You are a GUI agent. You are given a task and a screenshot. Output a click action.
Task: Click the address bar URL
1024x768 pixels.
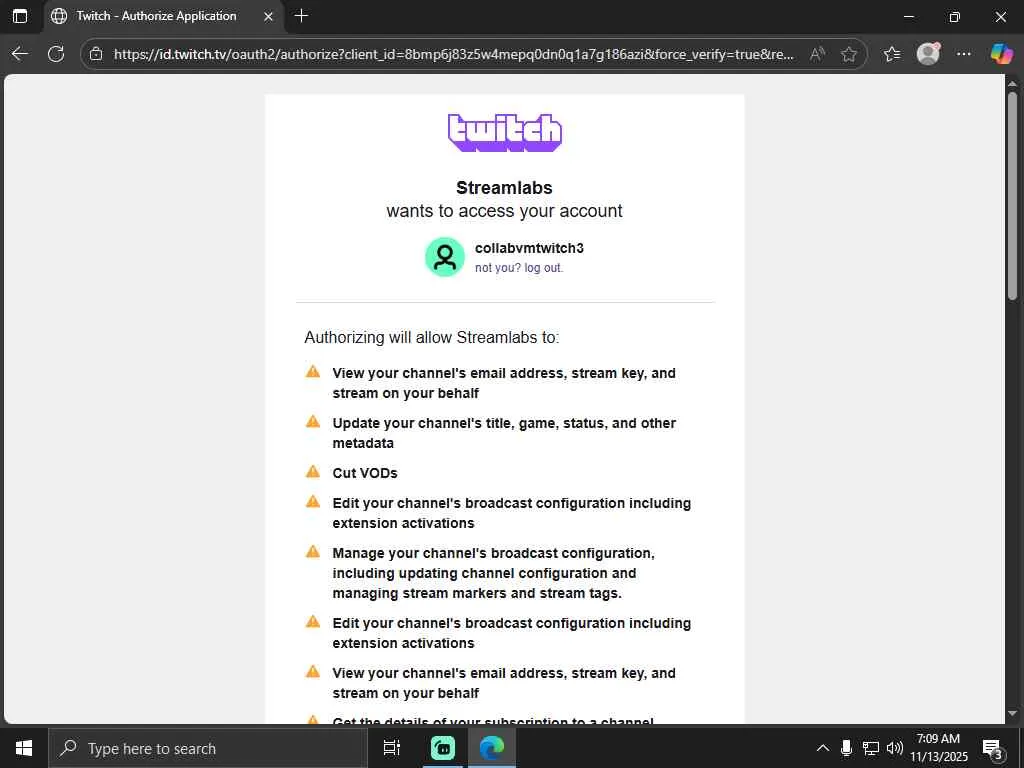[x=454, y=54]
